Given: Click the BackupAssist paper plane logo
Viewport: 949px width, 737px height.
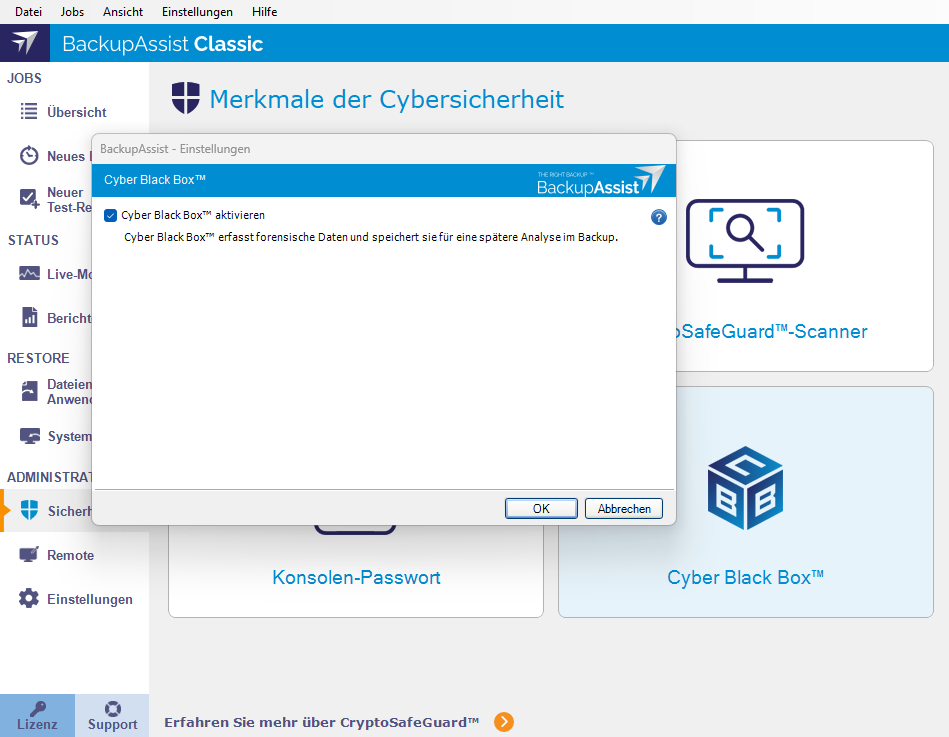Looking at the screenshot, I should point(24,43).
